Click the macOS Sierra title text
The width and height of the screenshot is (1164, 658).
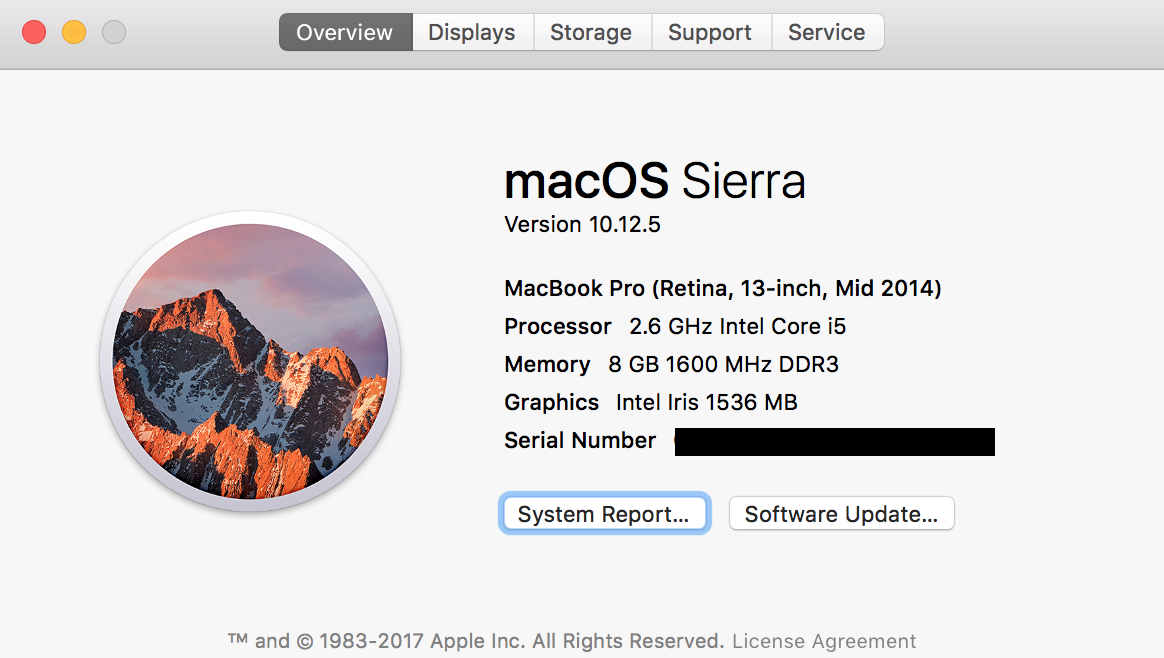click(654, 182)
